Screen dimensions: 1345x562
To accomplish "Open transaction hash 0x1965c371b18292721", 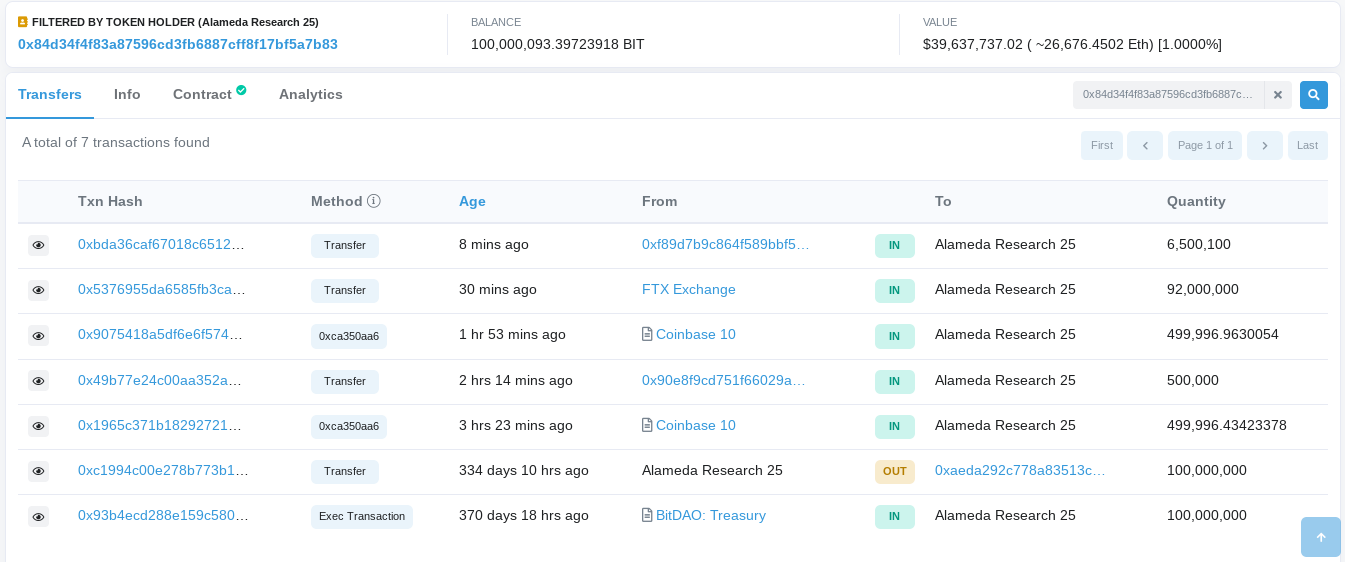I will (161, 425).
